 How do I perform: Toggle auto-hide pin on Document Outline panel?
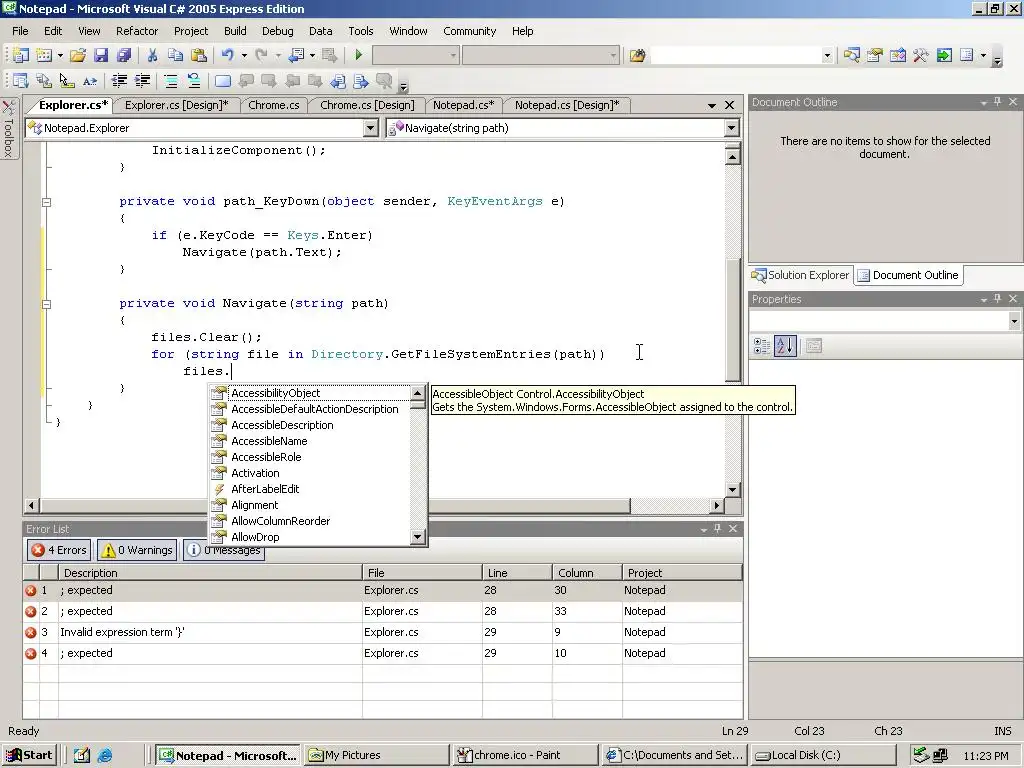click(998, 102)
